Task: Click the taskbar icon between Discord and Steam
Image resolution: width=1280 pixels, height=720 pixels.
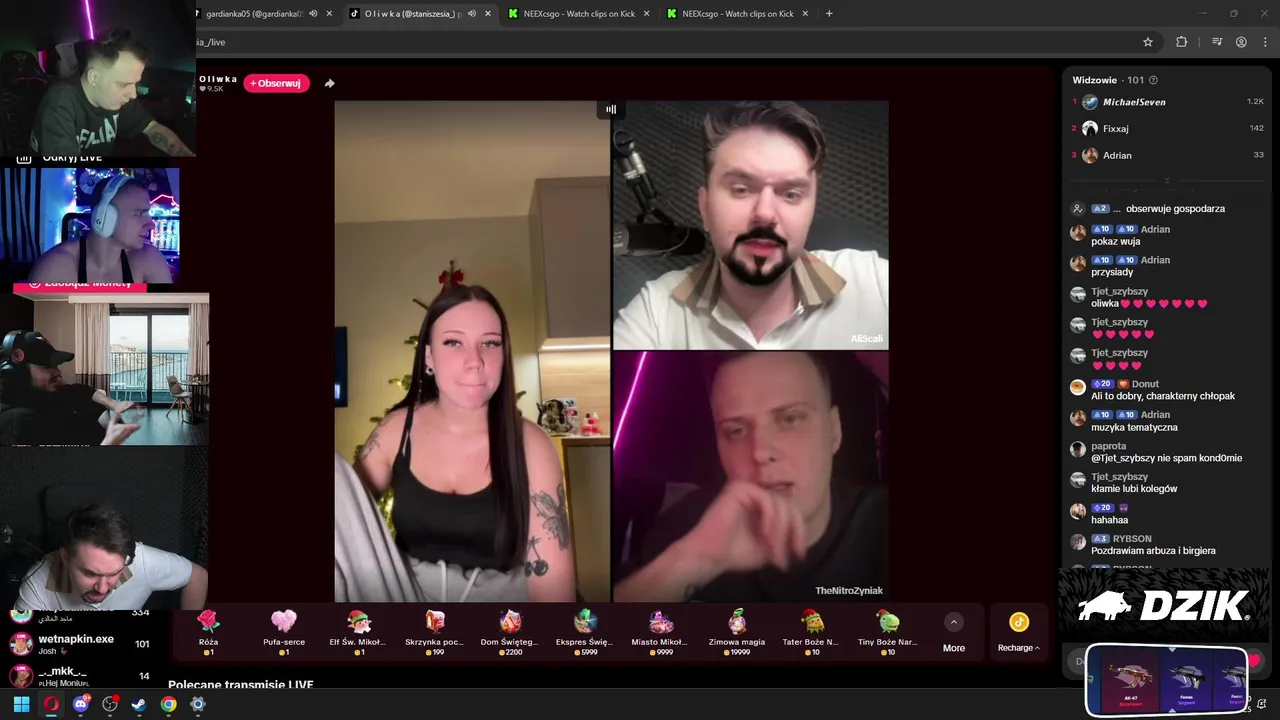Action: click(110, 704)
